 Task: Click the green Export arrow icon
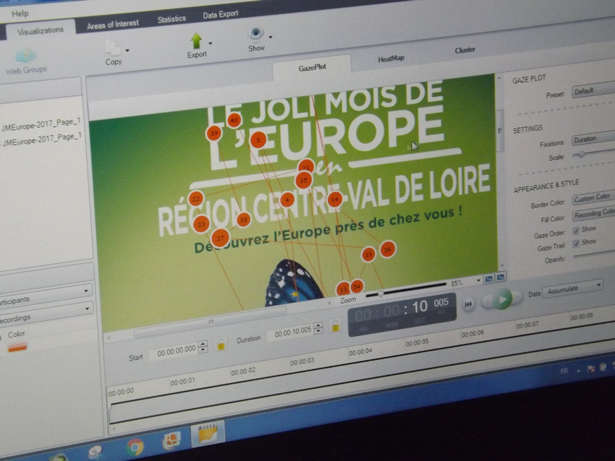[196, 41]
